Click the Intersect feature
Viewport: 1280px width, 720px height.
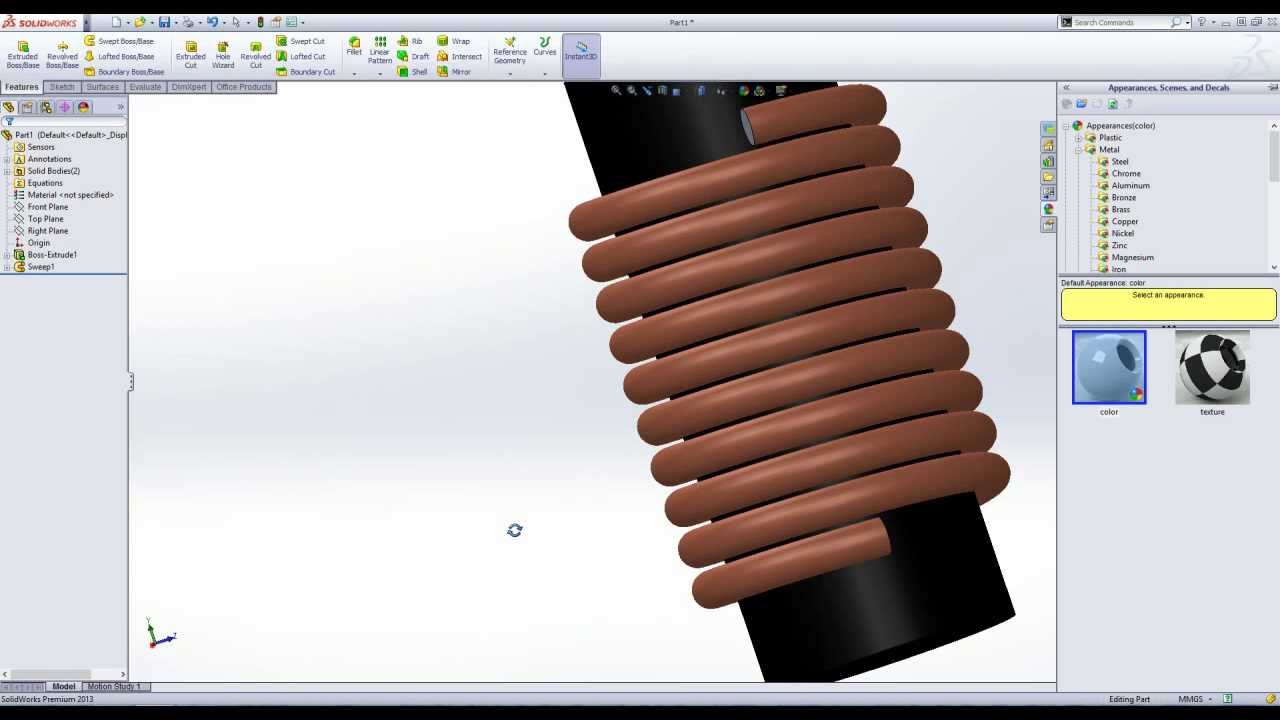pyautogui.click(x=459, y=56)
